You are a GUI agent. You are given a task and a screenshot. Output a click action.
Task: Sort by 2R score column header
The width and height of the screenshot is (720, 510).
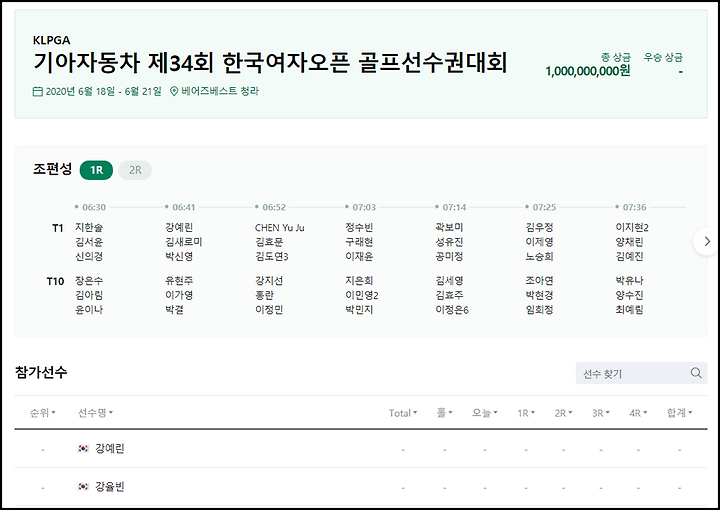tap(563, 413)
